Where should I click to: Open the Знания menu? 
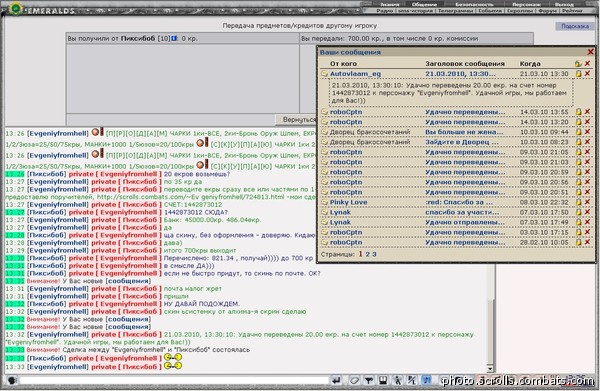[390, 5]
